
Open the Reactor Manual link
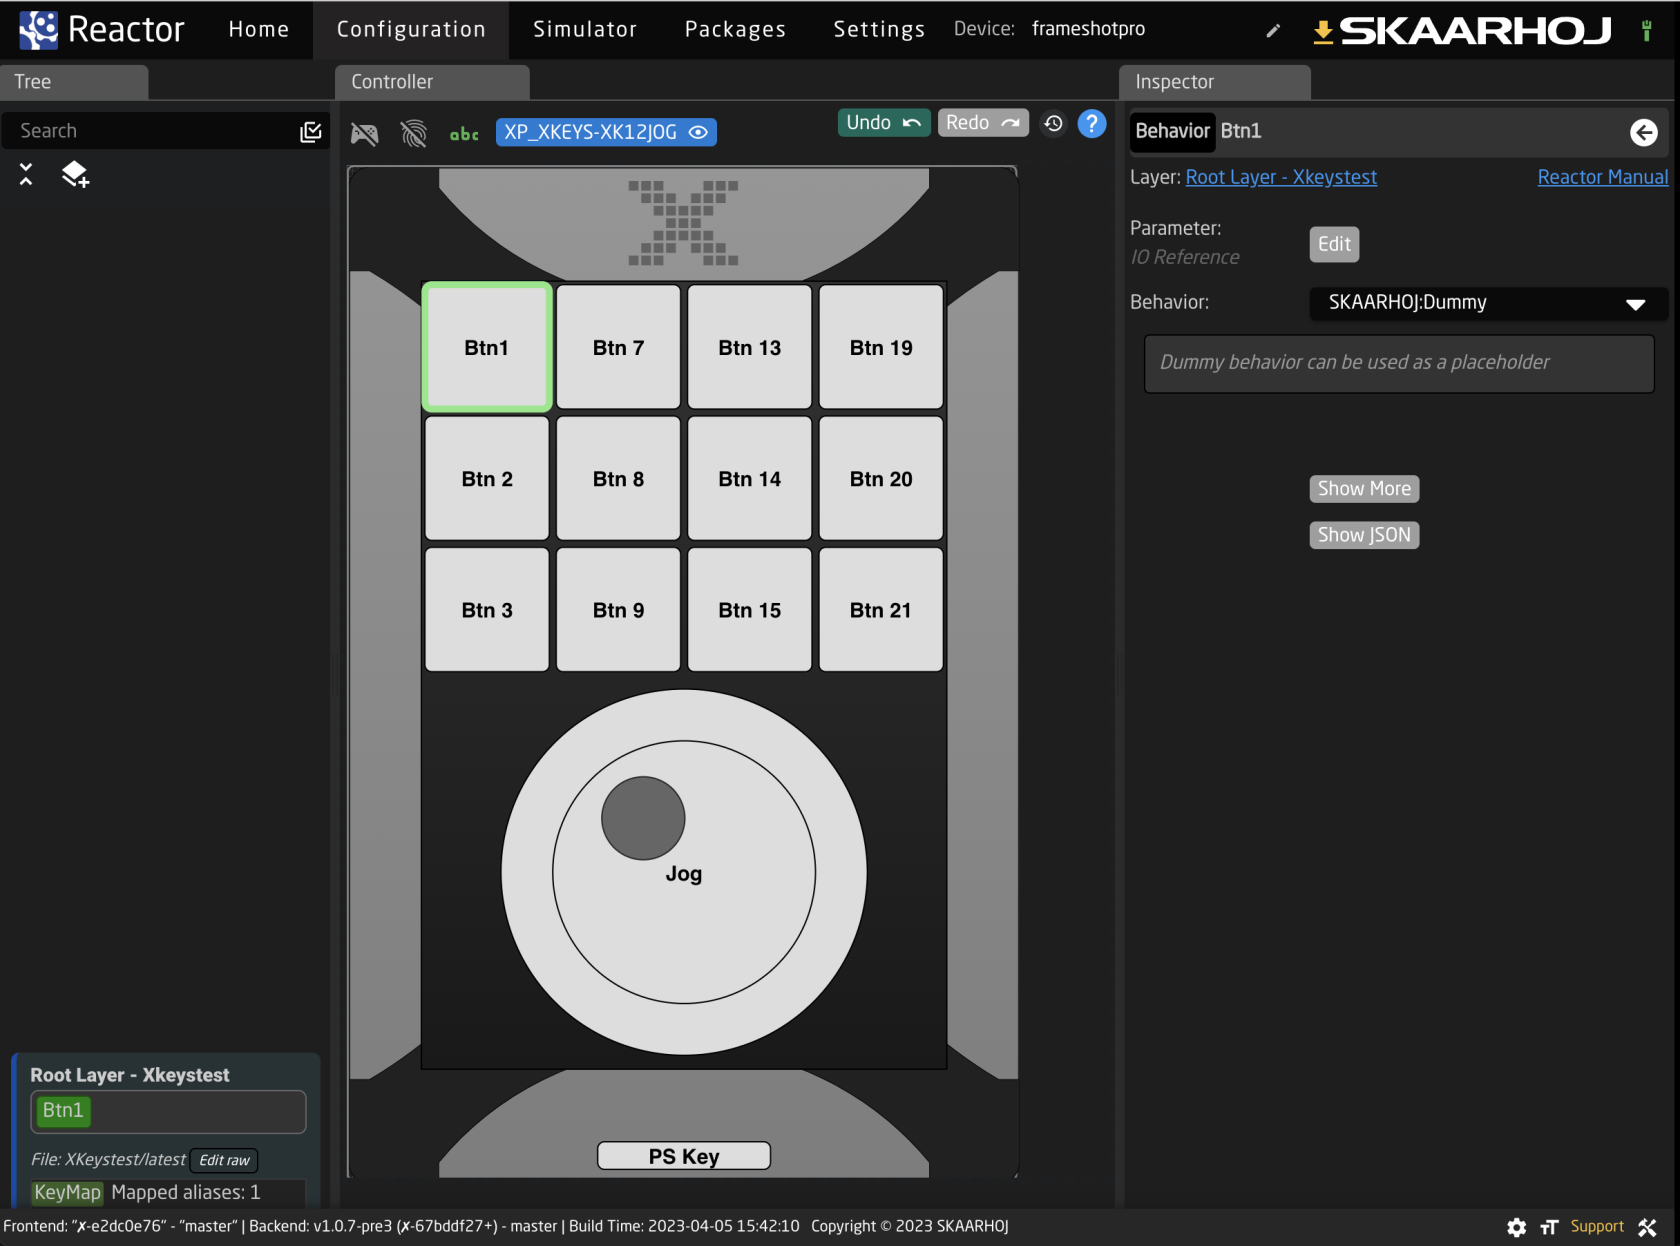1602,177
